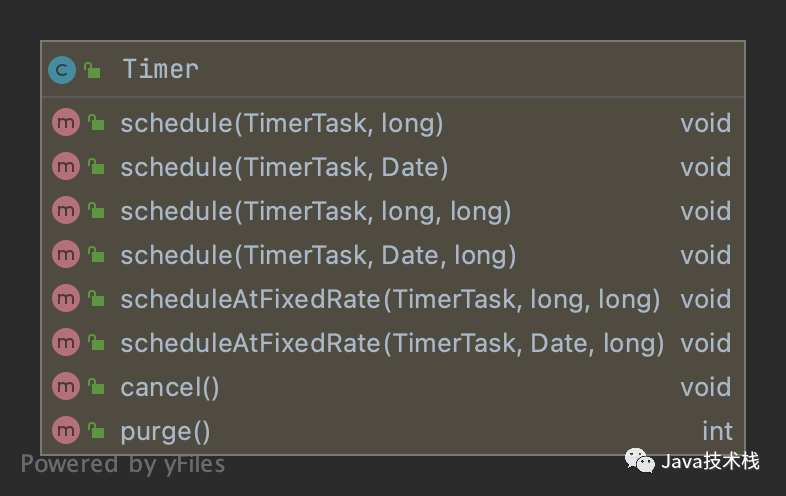
Task: Click the Java技术栈 watermark label
Action: coord(710,461)
